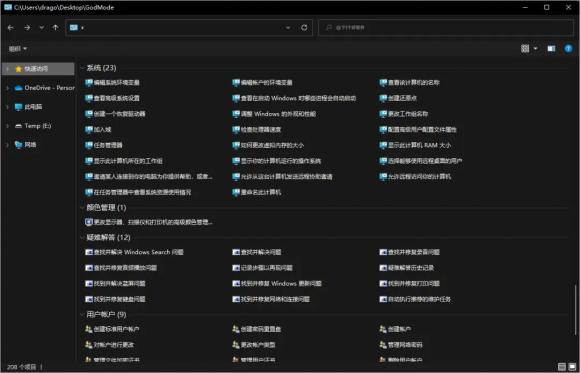The height and width of the screenshot is (373, 580).
Task: Open the 组织 (Organize) dropdown menu
Action: pos(18,49)
